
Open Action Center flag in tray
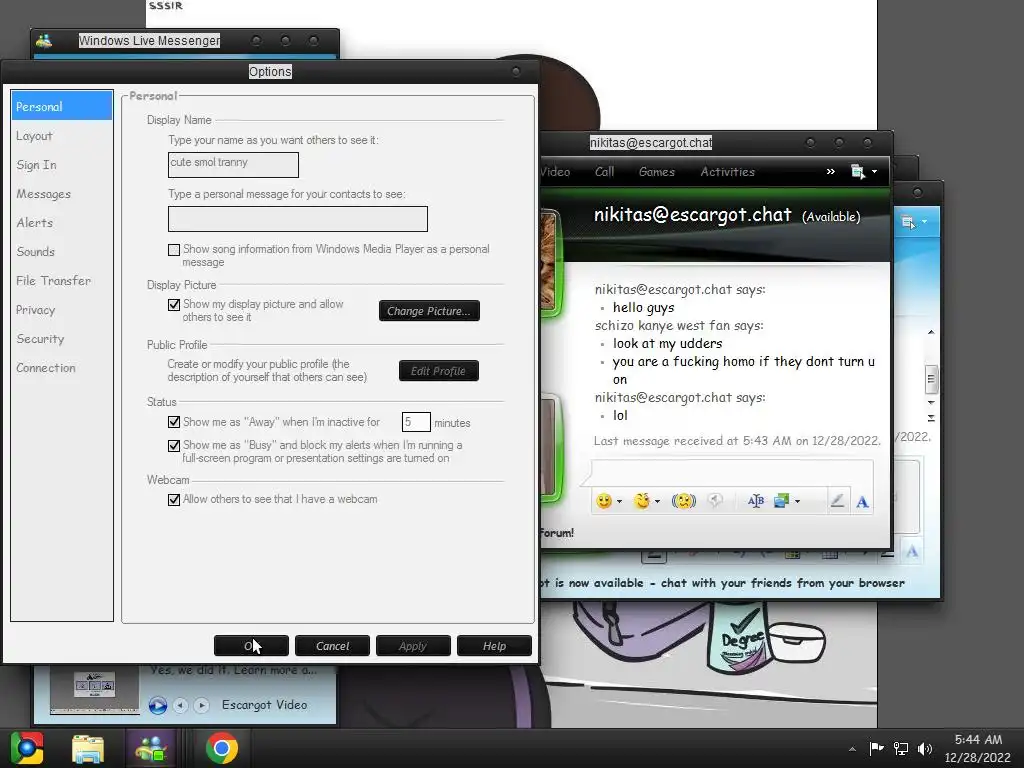coord(876,748)
